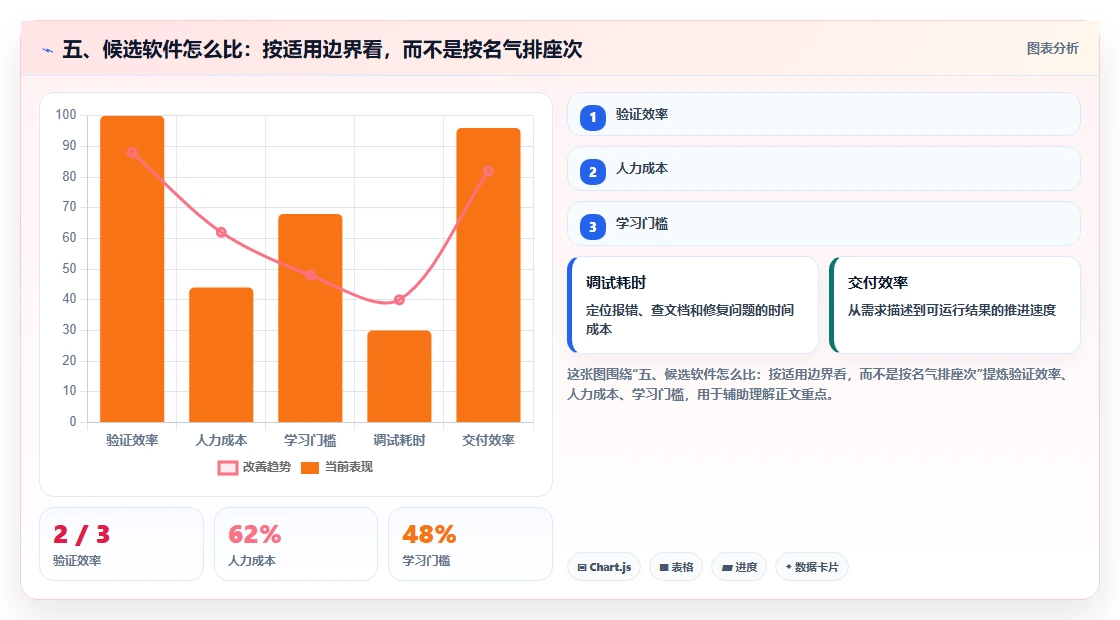The image size is (1120, 620).
Task: Click the text 从需求描述到可运行结果的推进速度
Action: [951, 310]
